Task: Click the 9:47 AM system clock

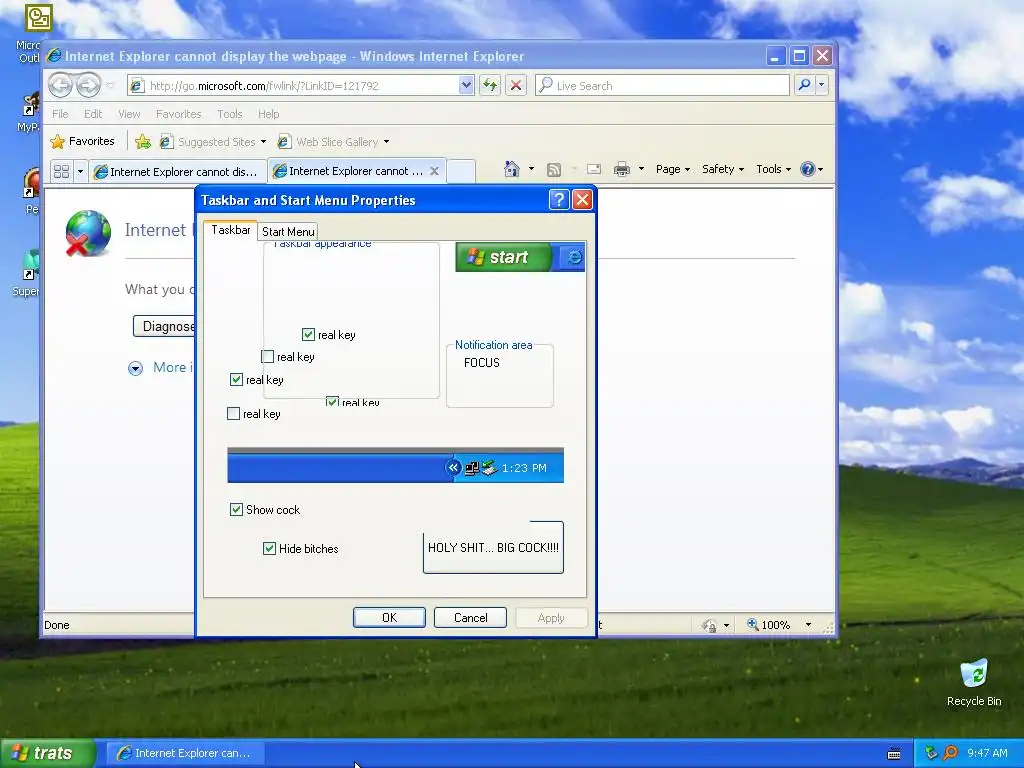Action: tap(987, 753)
